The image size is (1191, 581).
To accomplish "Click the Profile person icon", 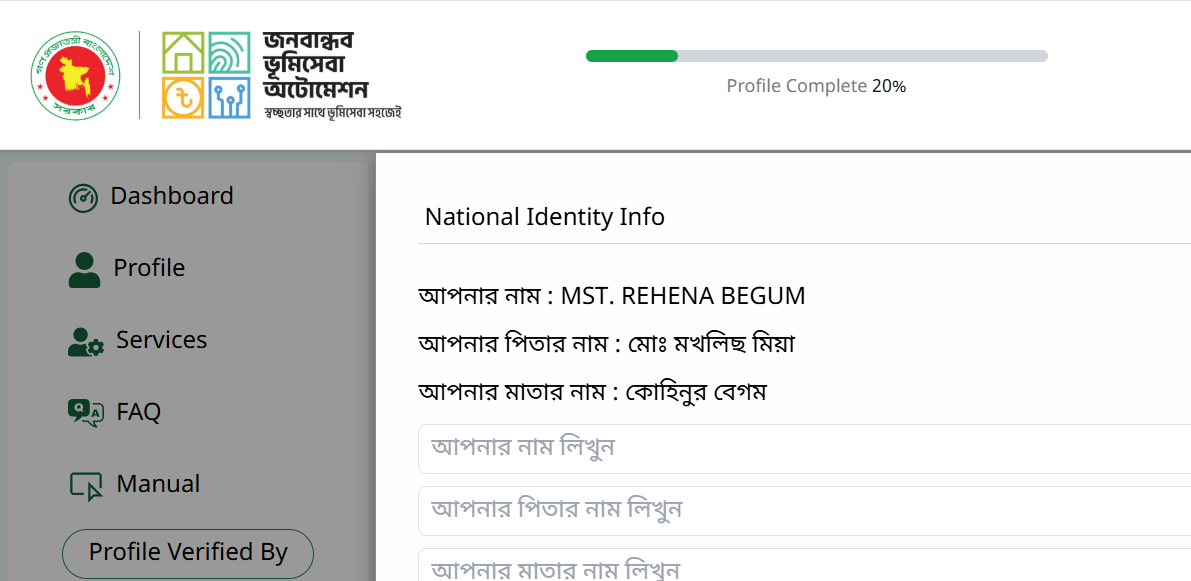I will tap(84, 270).
